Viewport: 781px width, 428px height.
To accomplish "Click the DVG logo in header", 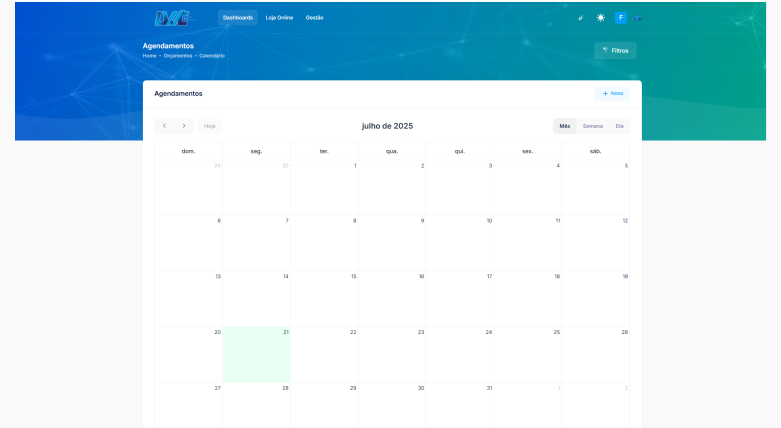I will pos(174,18).
